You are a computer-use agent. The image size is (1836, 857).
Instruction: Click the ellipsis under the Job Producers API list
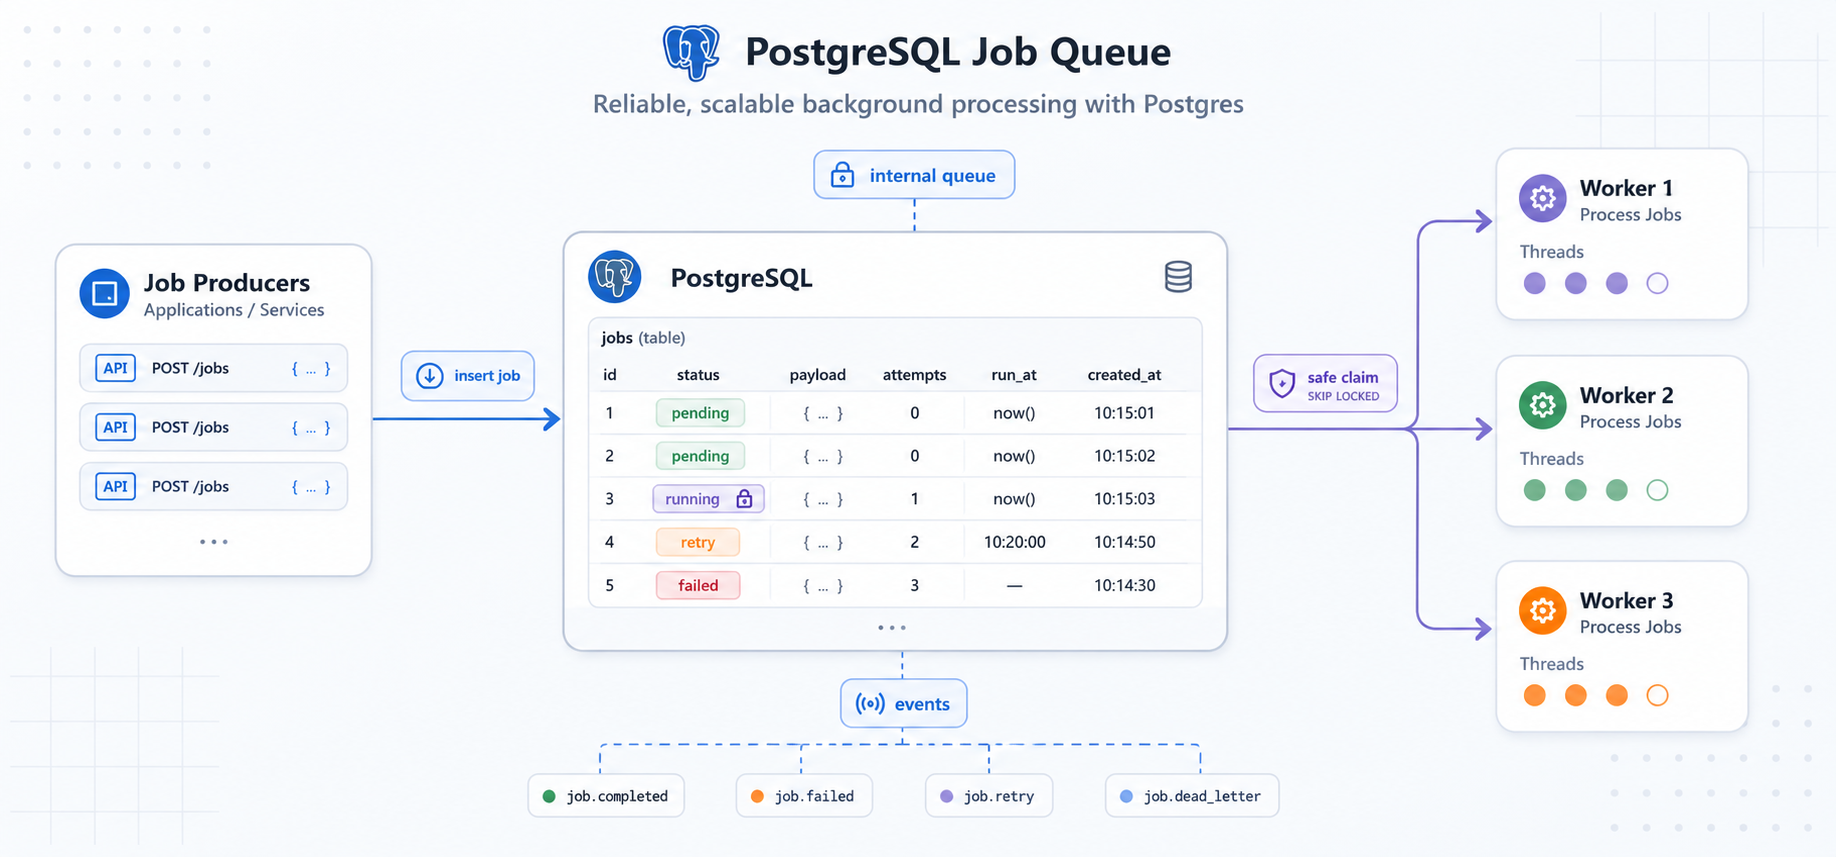coord(213,542)
